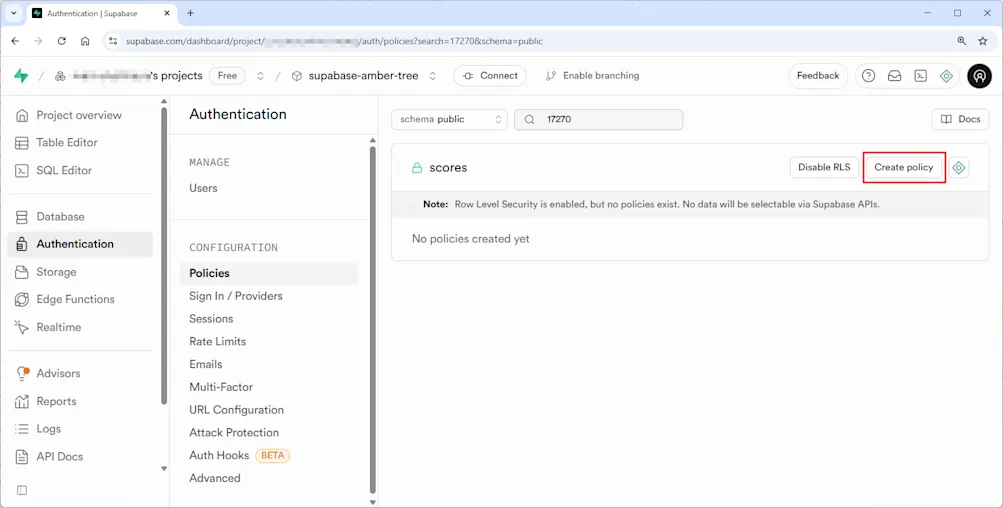
Task: Open the Docs button
Action: tap(960, 119)
